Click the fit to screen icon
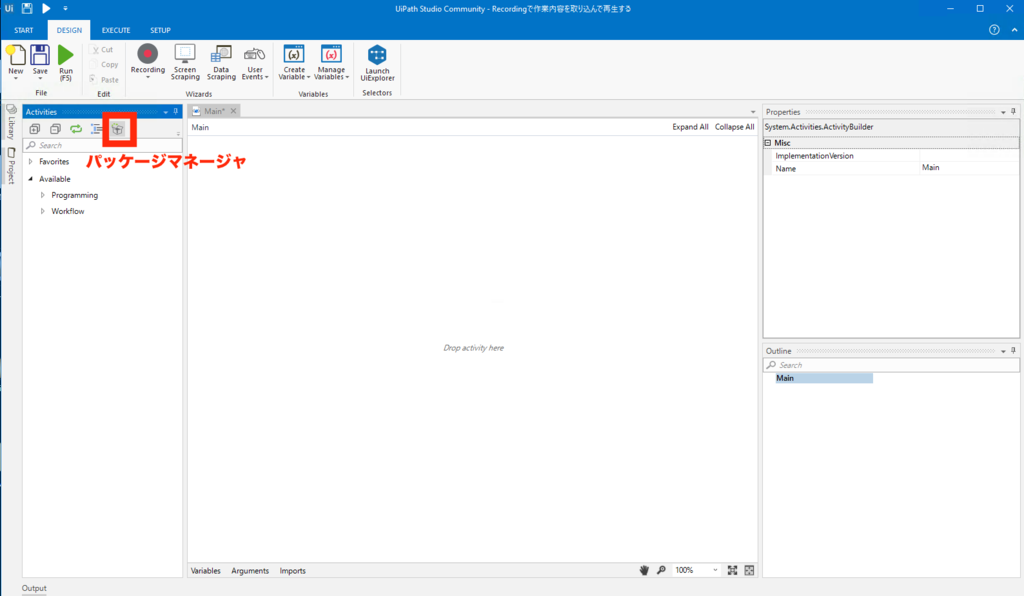Screen dimensions: 1024x596 click(733, 570)
